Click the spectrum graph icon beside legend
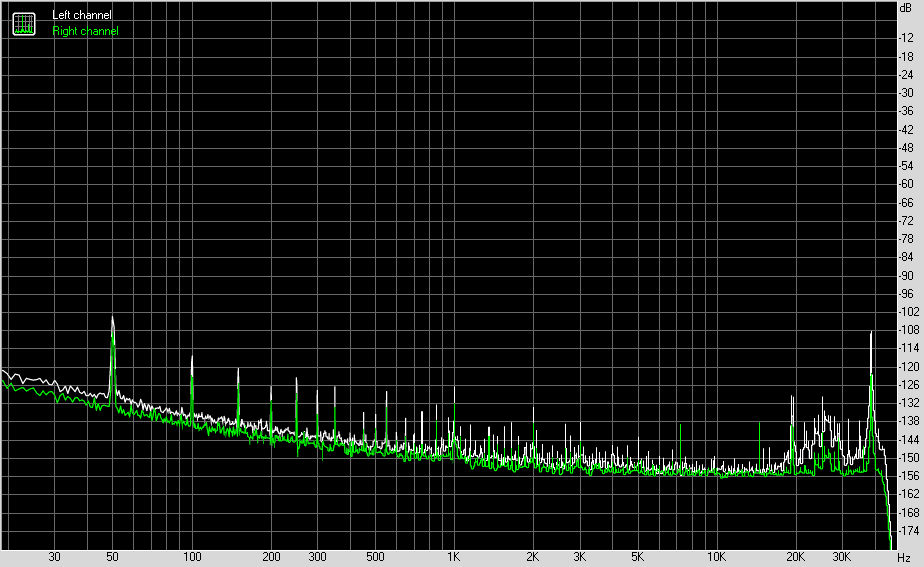The width and height of the screenshot is (924, 567). 24,24
